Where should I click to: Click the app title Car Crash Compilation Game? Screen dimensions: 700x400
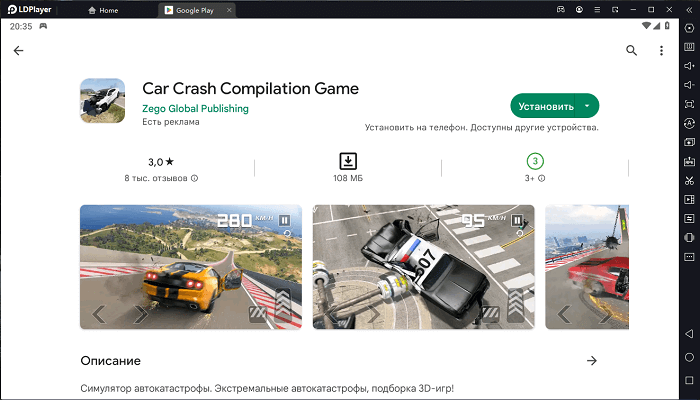[250, 88]
